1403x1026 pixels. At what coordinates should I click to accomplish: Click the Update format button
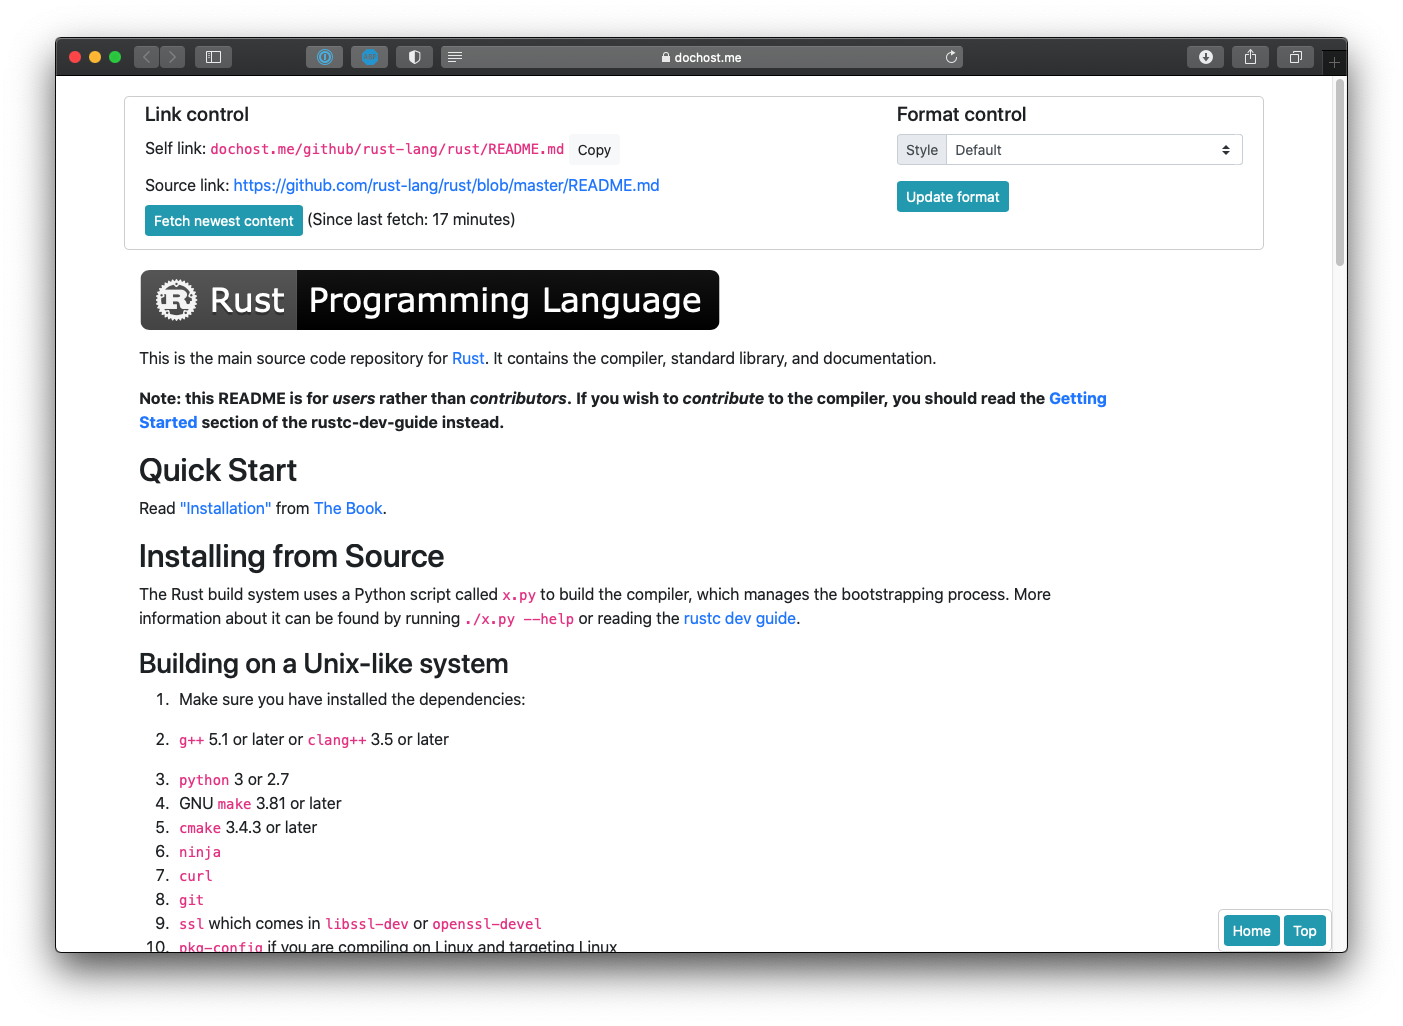pyautogui.click(x=953, y=197)
